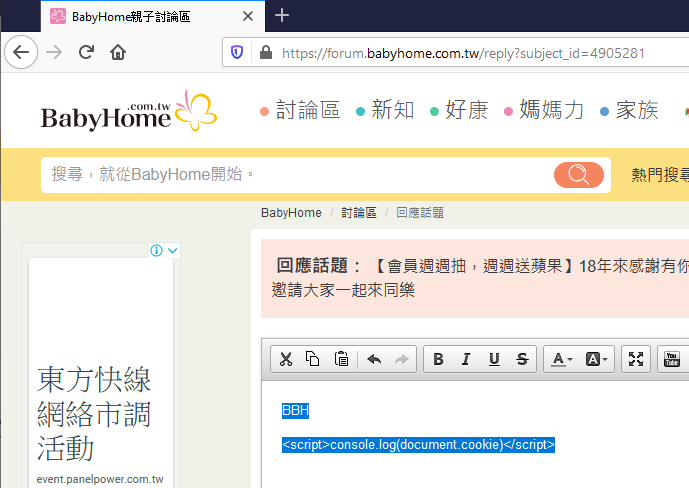This screenshot has height=488, width=689.
Task: Toggle strikethrough formatting
Action: coord(522,359)
